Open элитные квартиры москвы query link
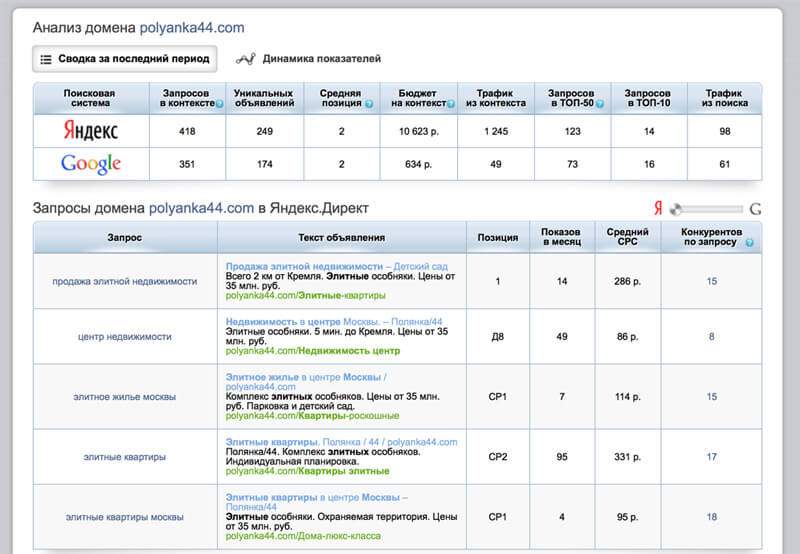This screenshot has height=554, width=800. tap(125, 517)
